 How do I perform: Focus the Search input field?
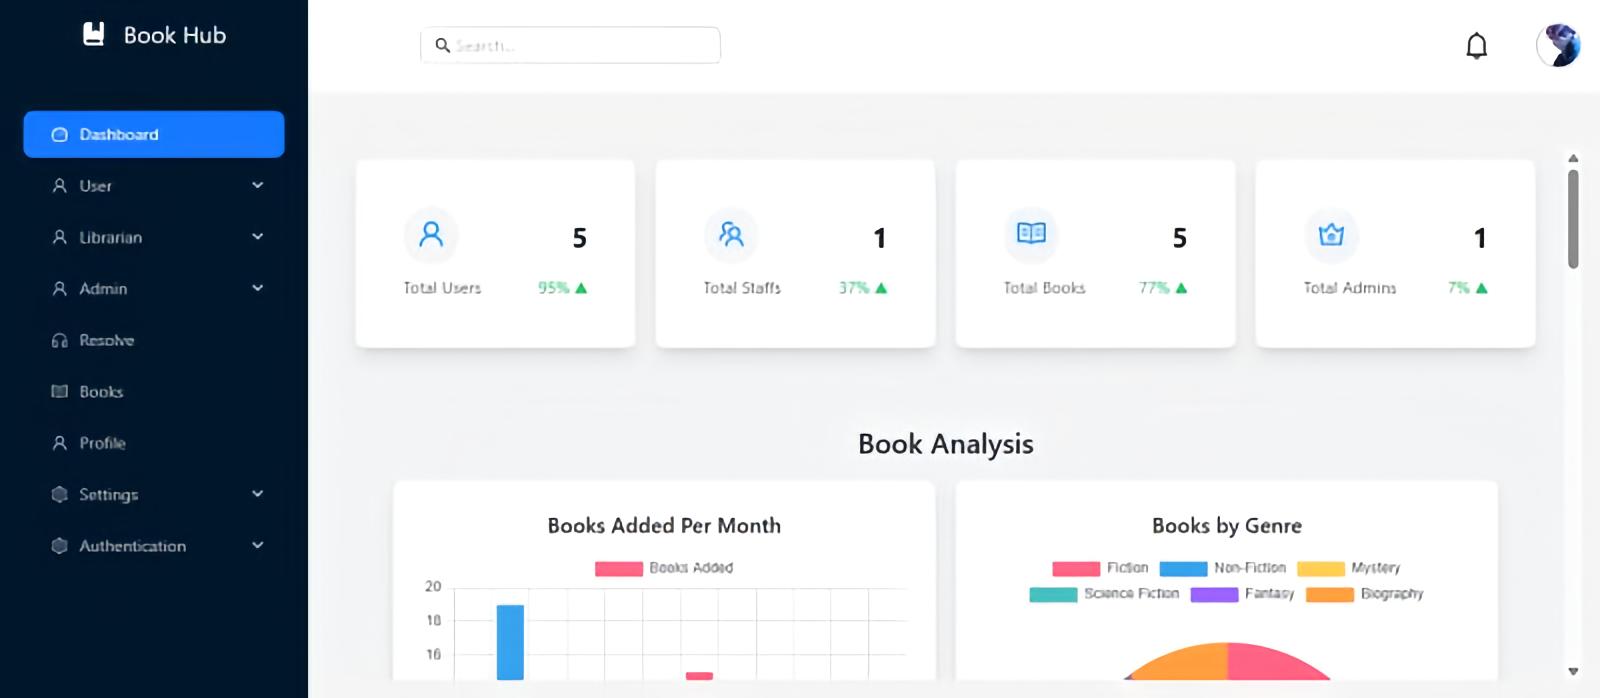pos(582,46)
